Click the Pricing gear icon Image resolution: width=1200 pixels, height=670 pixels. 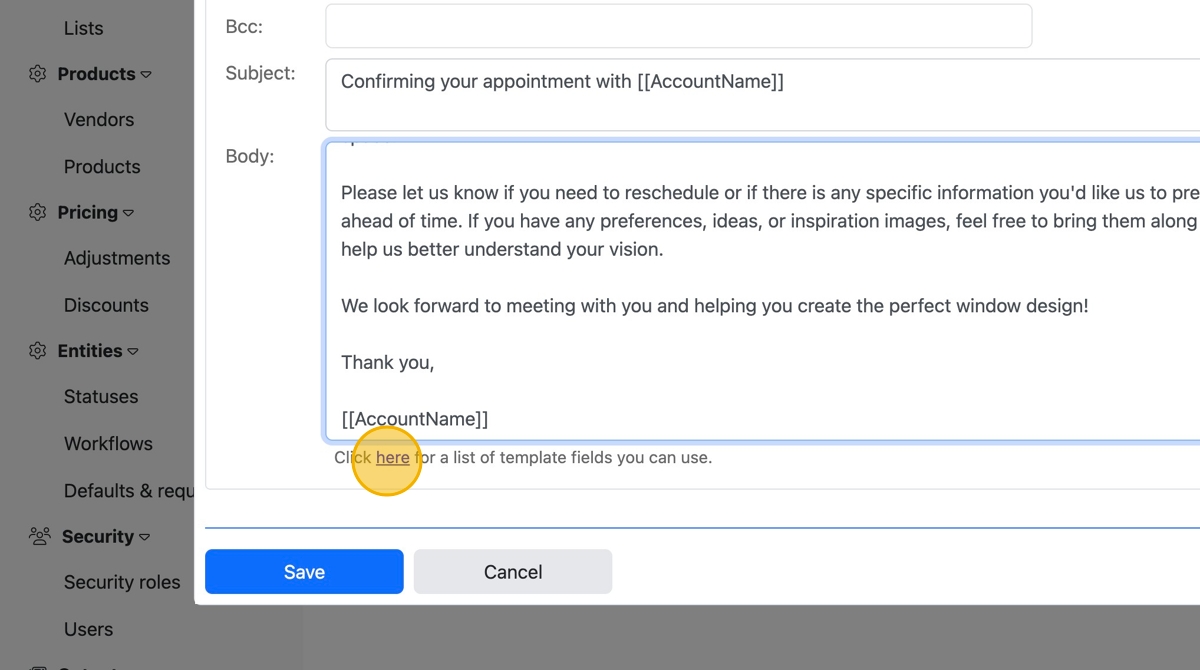tap(38, 212)
